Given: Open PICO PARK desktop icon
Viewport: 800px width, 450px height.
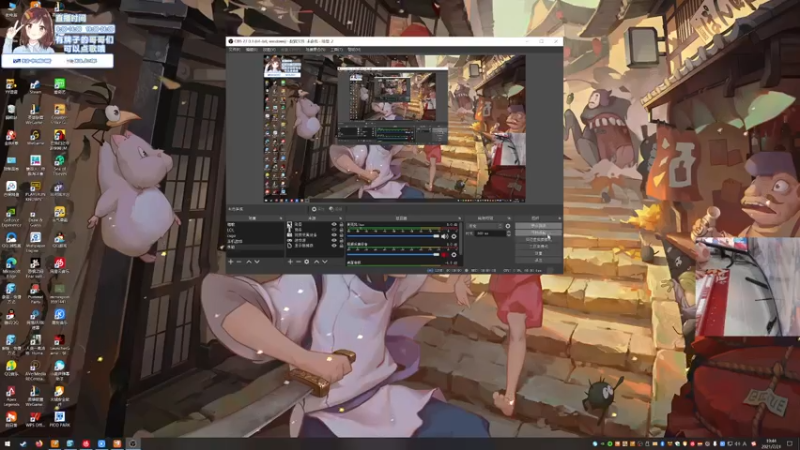Looking at the screenshot, I should point(60,420).
